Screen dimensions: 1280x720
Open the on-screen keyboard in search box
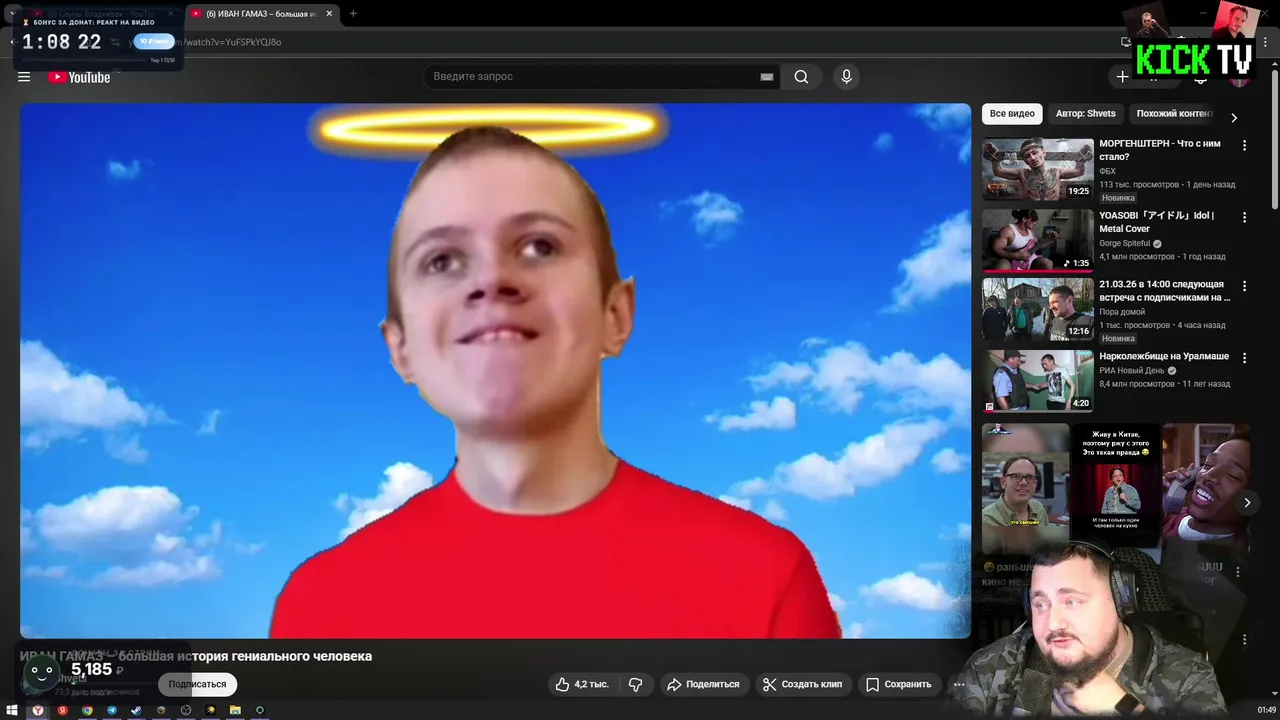pos(767,77)
